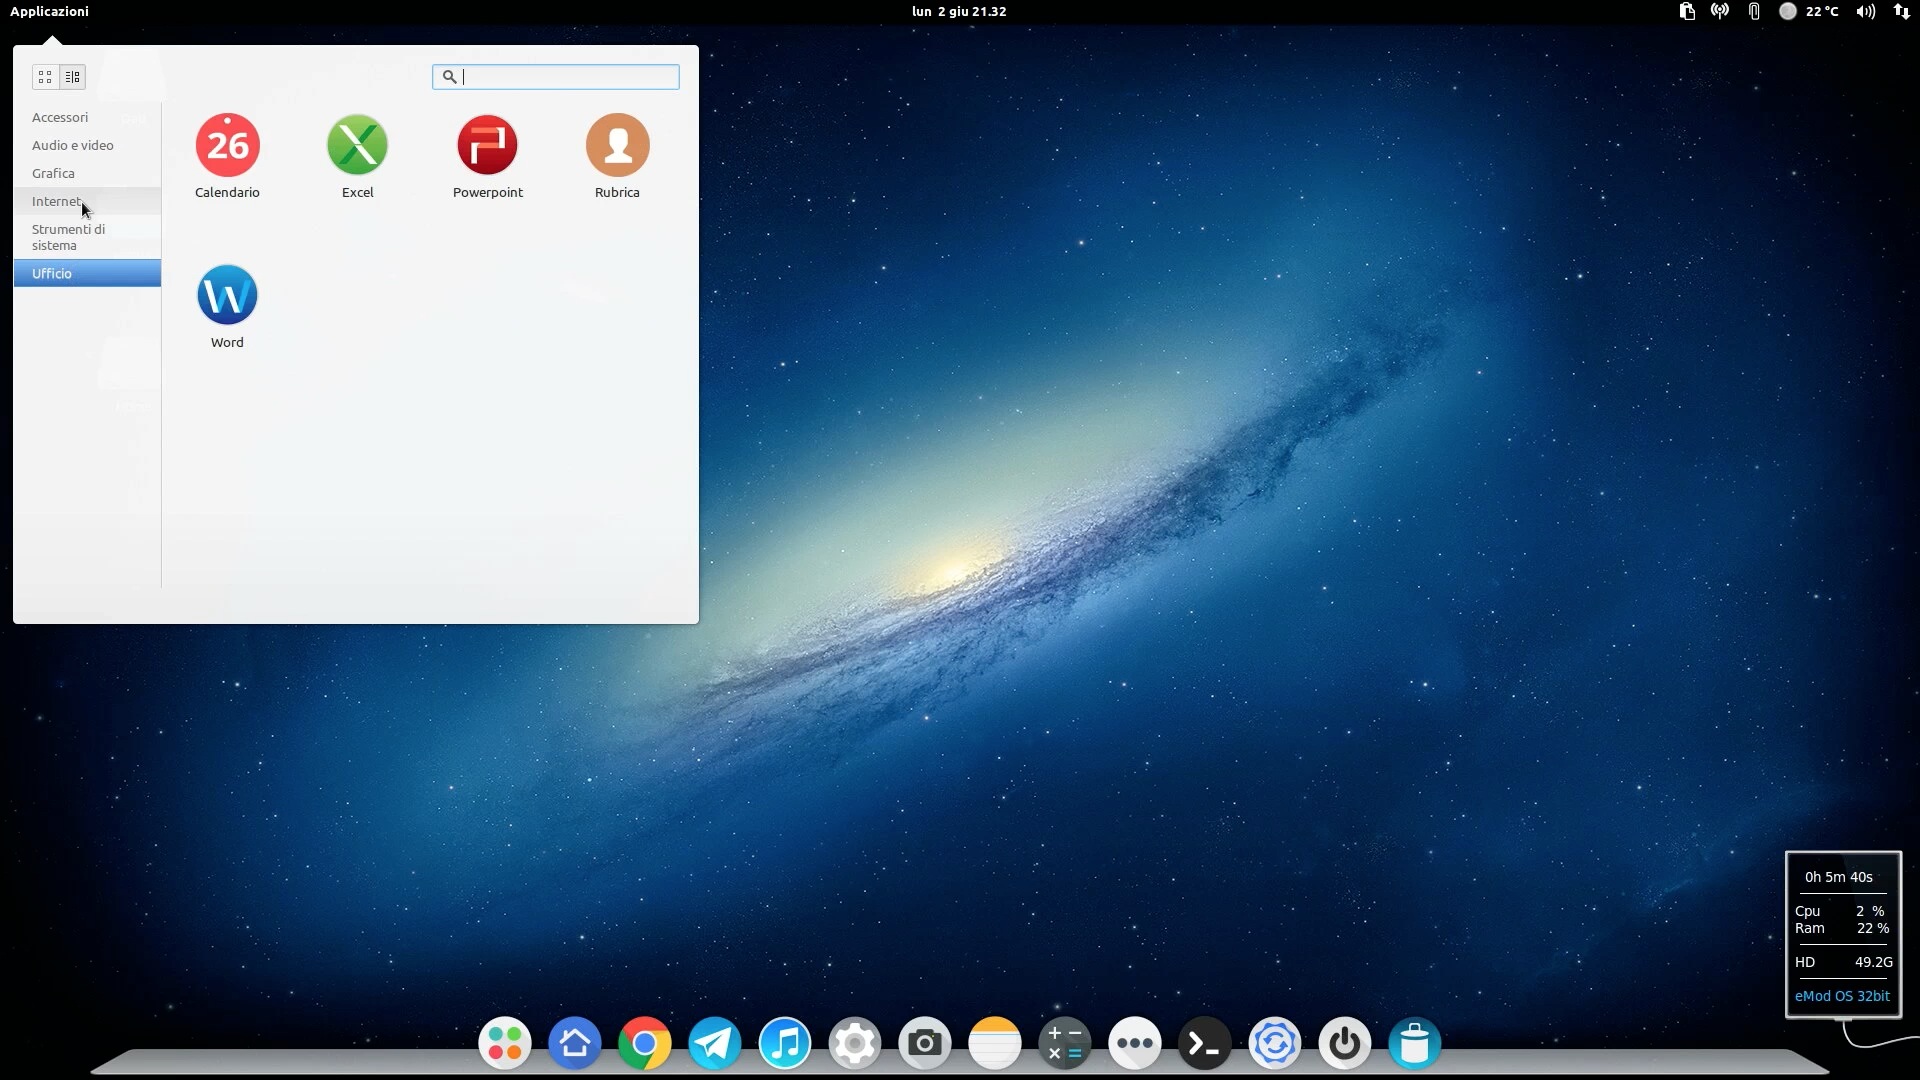This screenshot has width=1920, height=1080.
Task: Switch to grid view in app menu
Action: tap(45, 77)
